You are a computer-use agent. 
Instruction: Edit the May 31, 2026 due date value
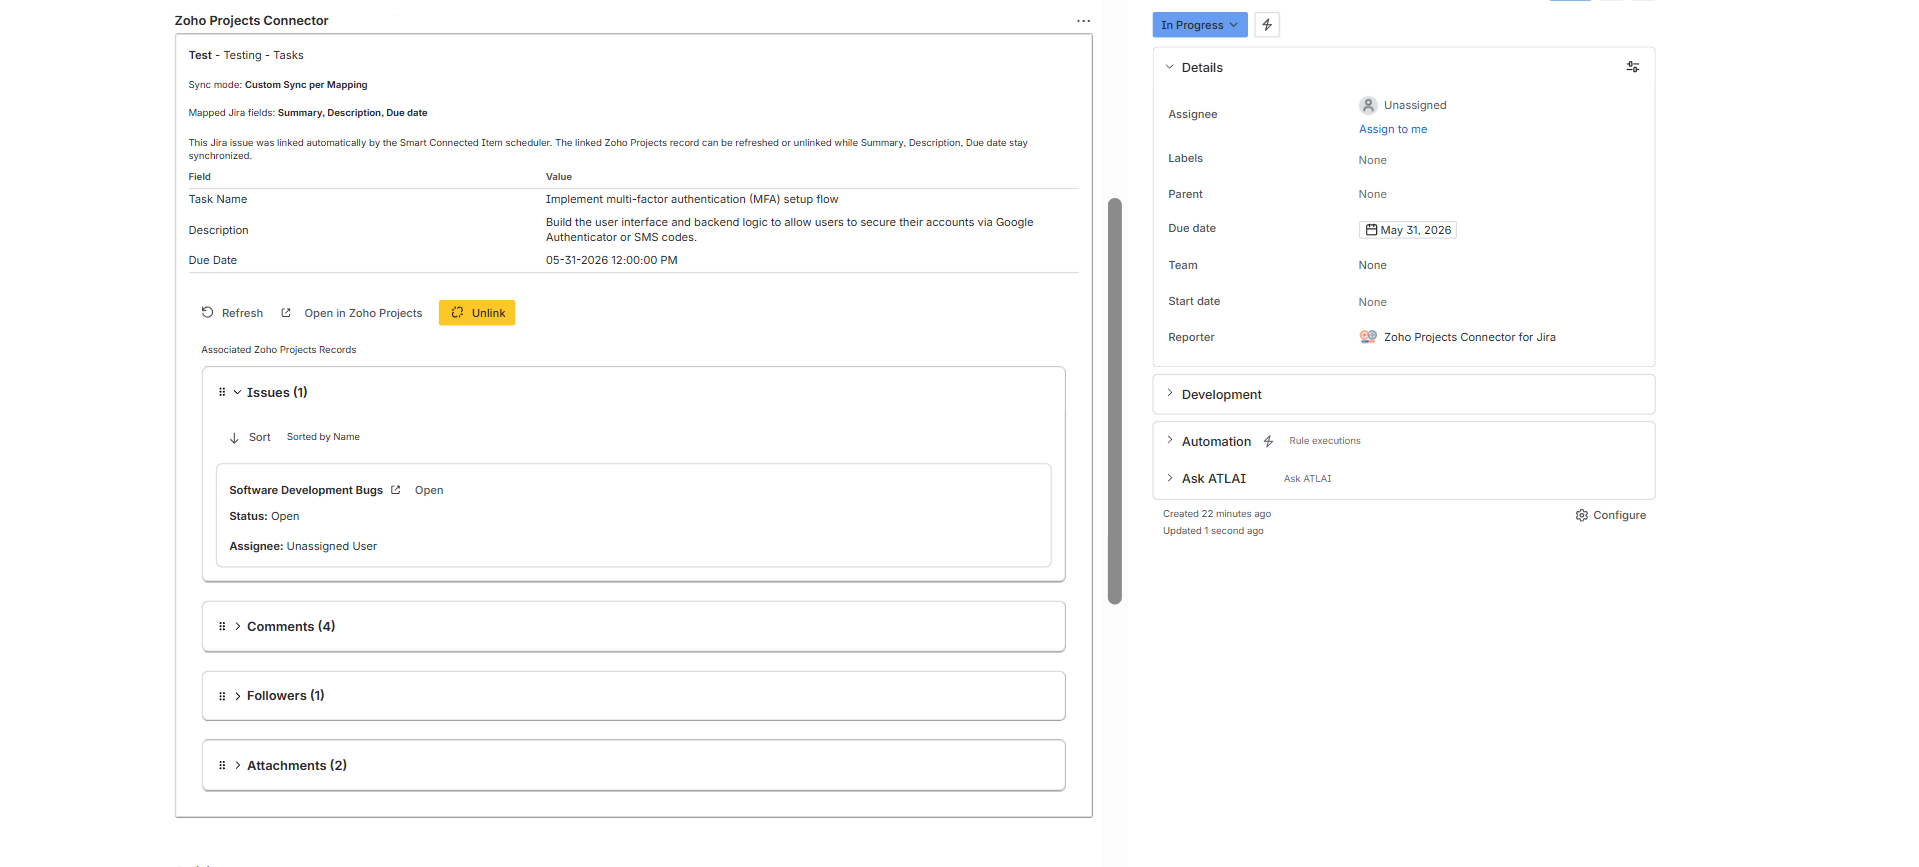tap(1407, 230)
